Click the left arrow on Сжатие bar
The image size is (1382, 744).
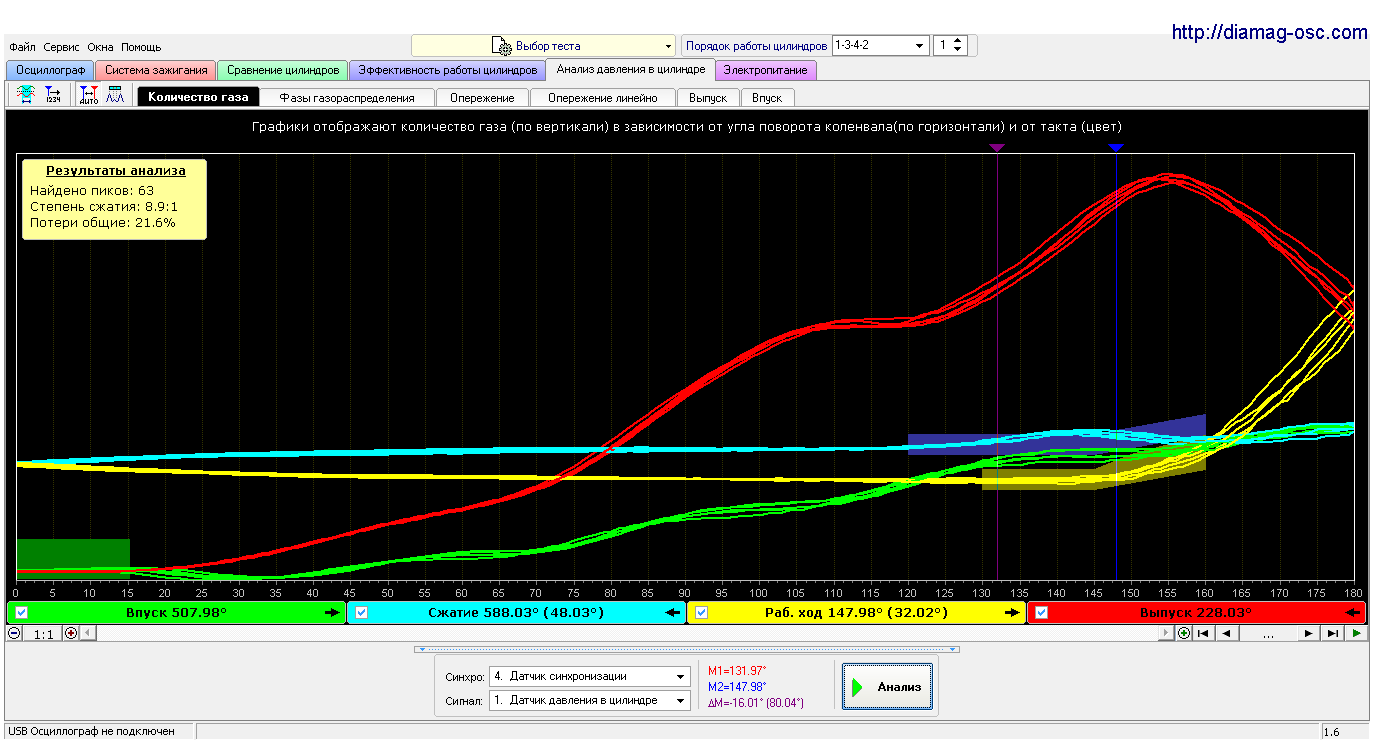[x=671, y=613]
